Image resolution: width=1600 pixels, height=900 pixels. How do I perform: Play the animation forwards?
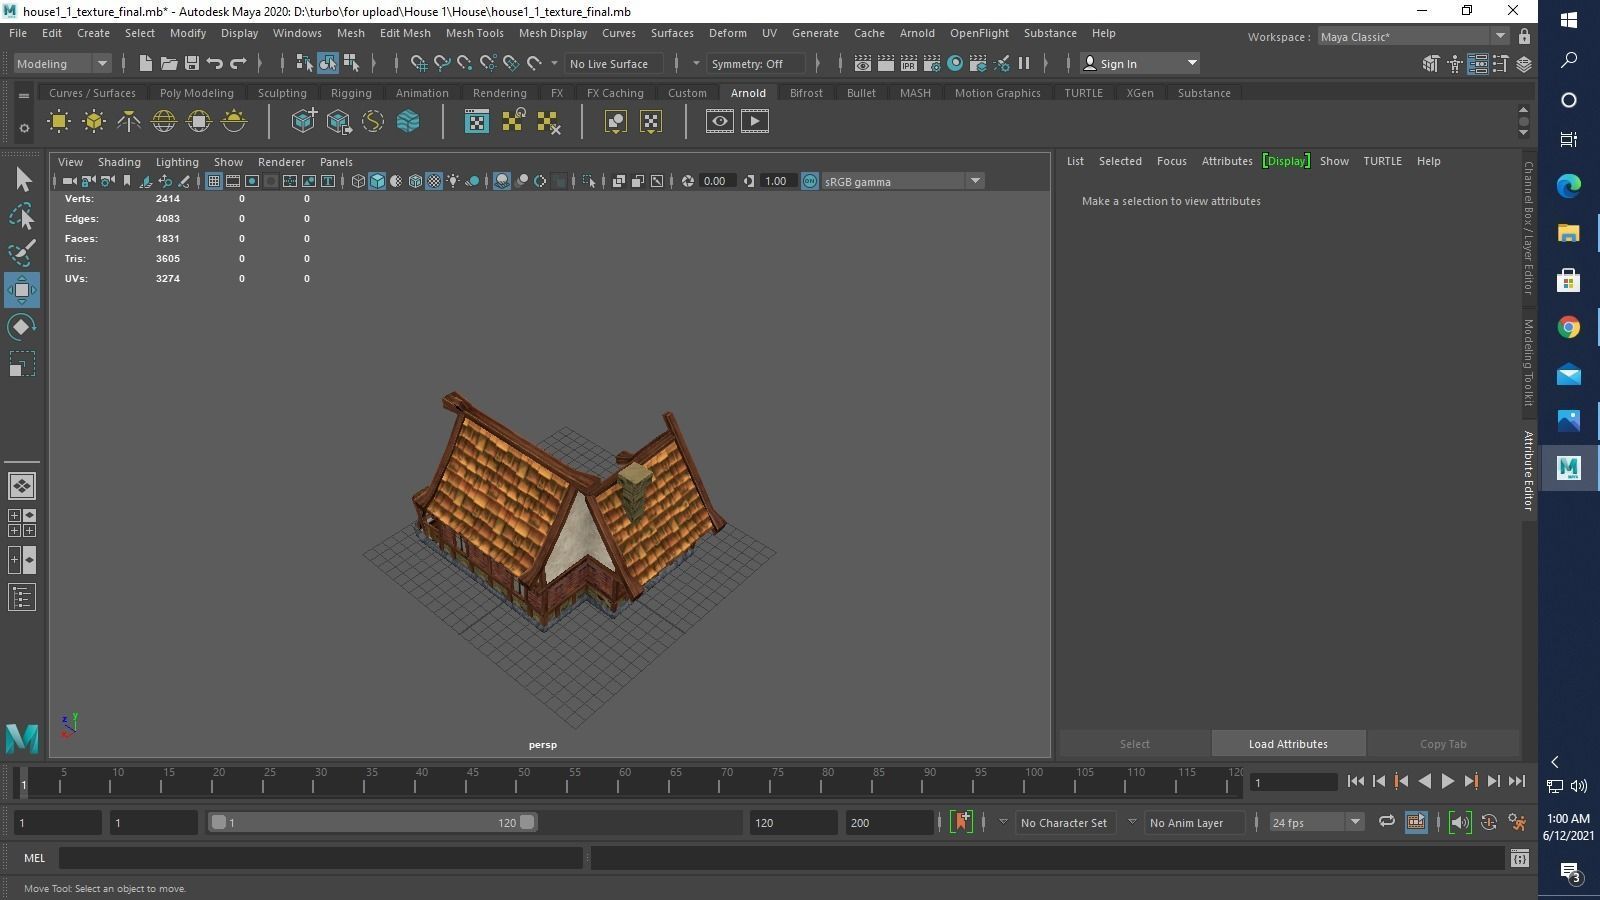[x=1447, y=782]
